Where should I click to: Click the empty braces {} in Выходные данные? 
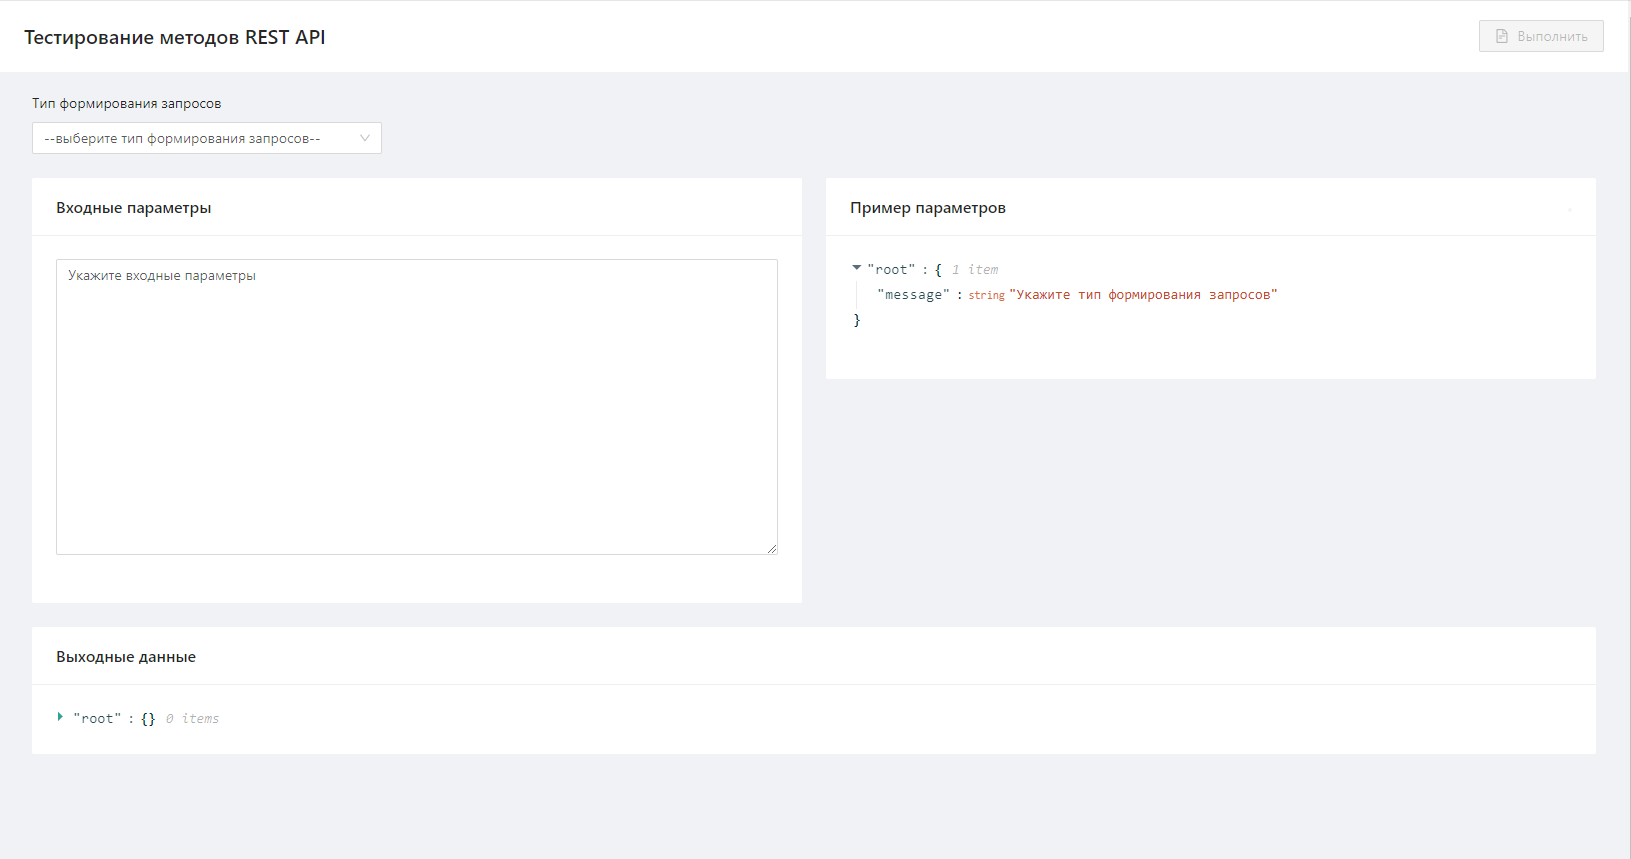148,719
